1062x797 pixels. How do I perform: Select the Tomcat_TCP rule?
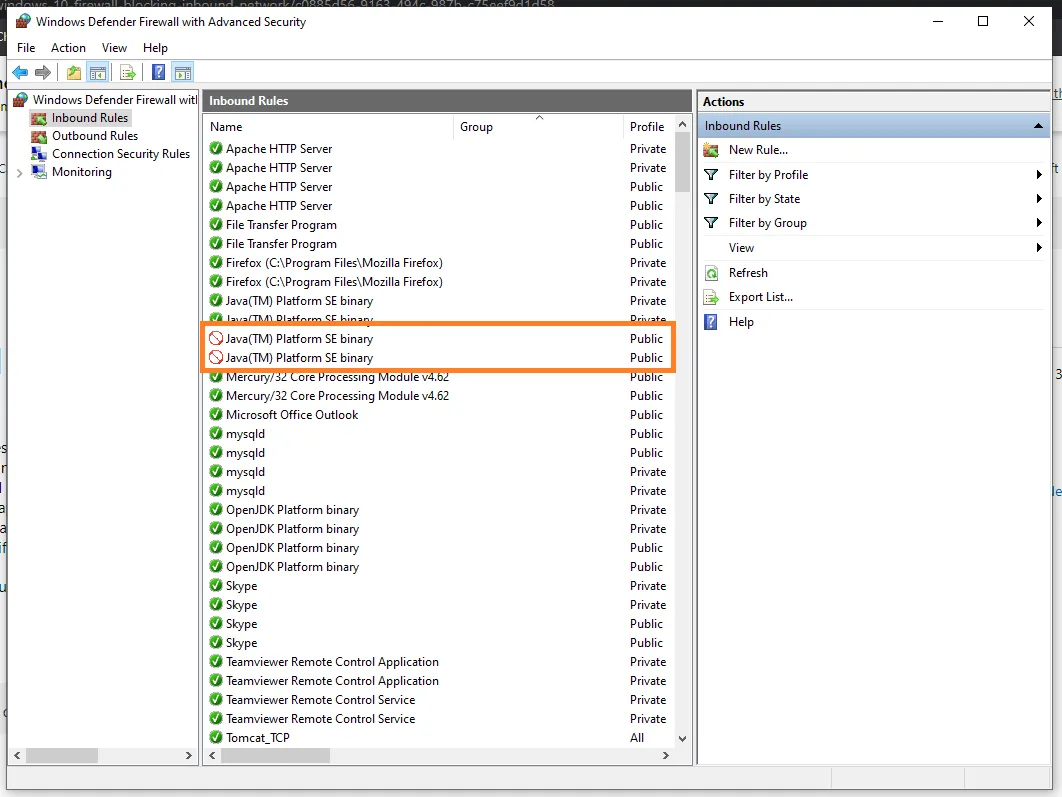(439, 737)
